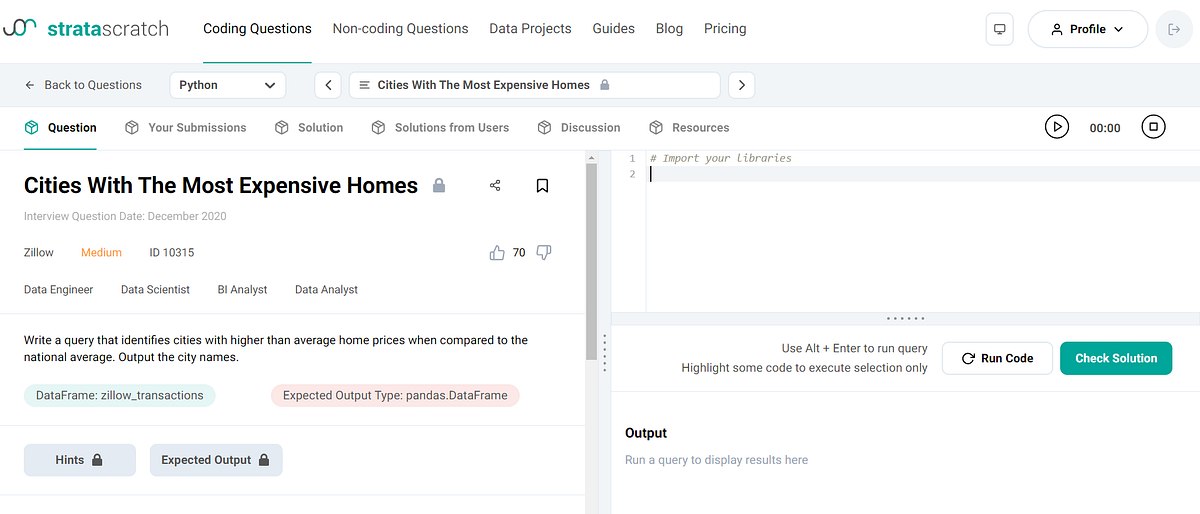Image resolution: width=1200 pixels, height=514 pixels.
Task: Open the Discussion tab
Action: (579, 127)
